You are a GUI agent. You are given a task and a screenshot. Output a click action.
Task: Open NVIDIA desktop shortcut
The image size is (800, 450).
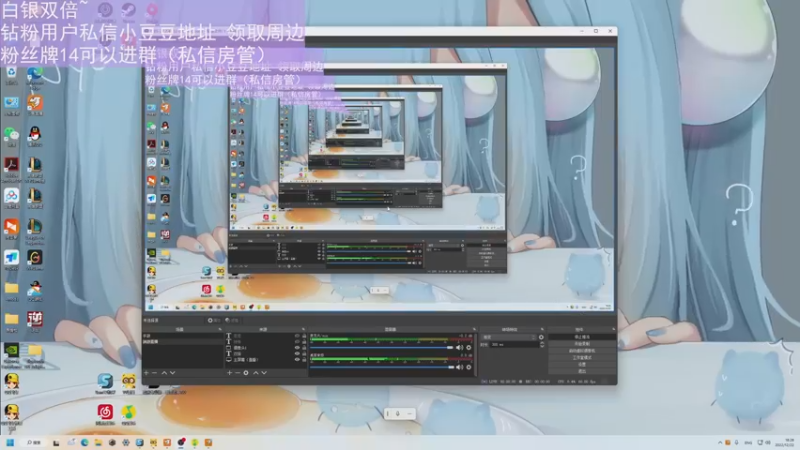(11, 355)
